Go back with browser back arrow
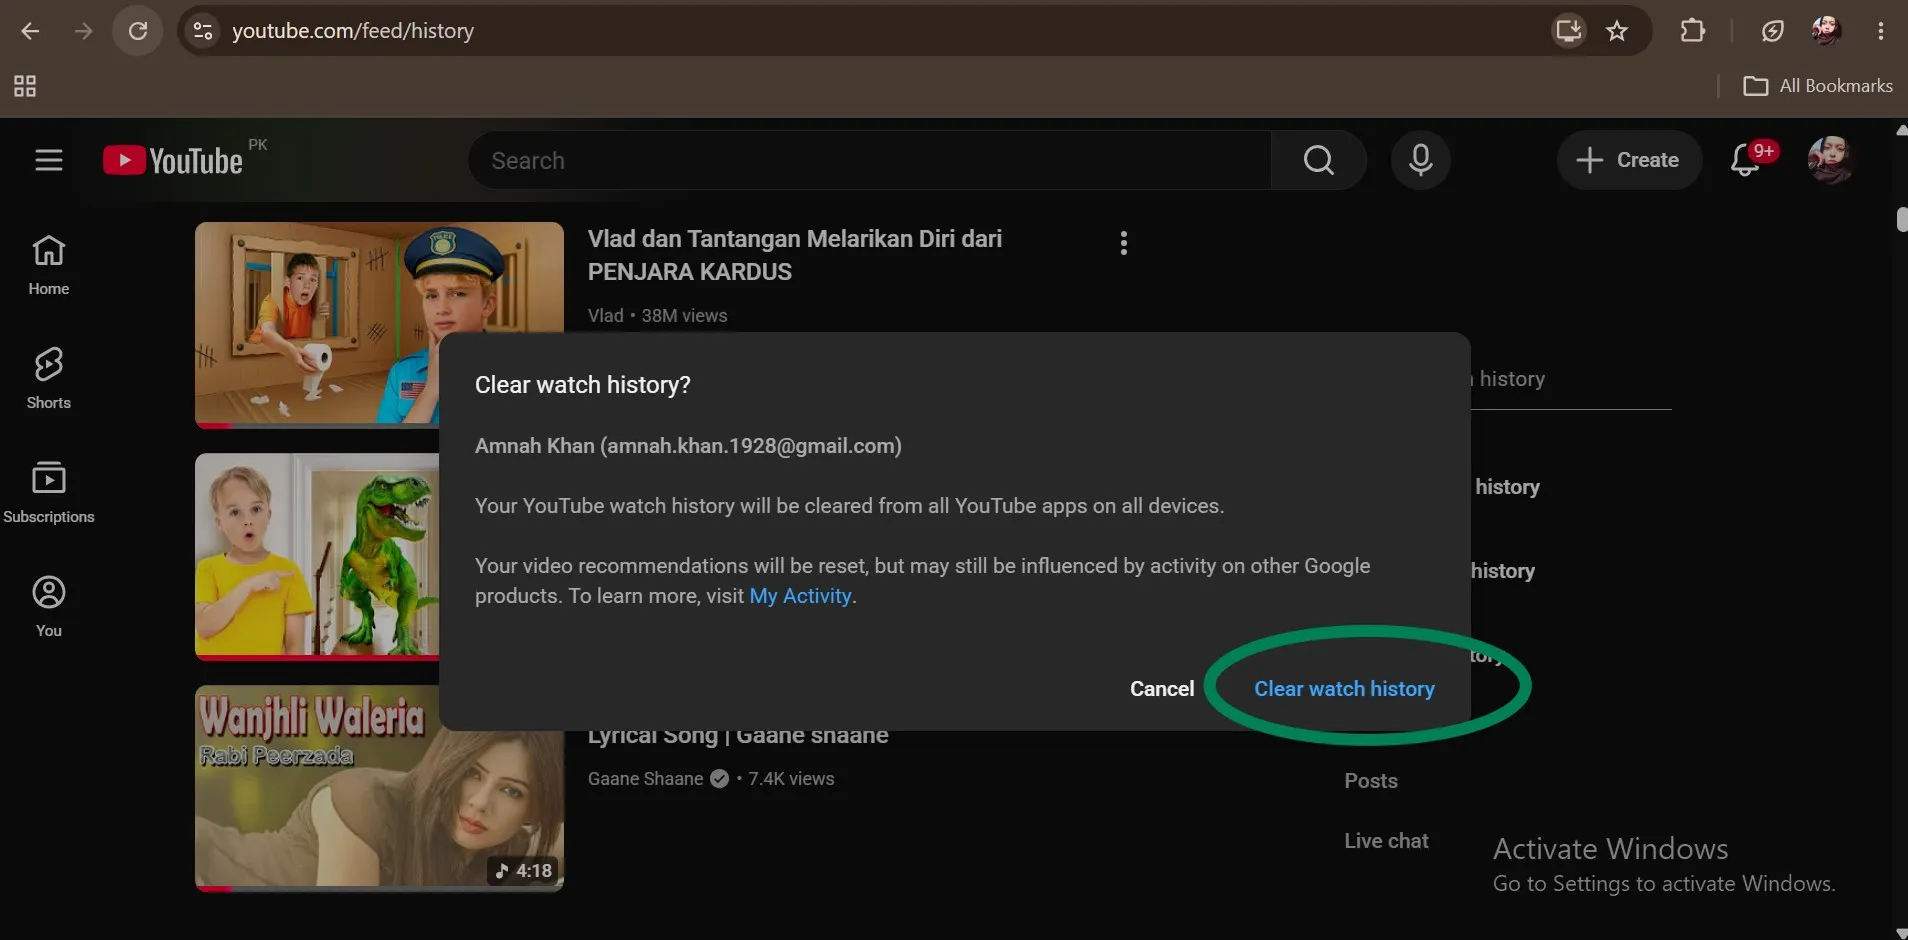1908x940 pixels. coord(30,31)
